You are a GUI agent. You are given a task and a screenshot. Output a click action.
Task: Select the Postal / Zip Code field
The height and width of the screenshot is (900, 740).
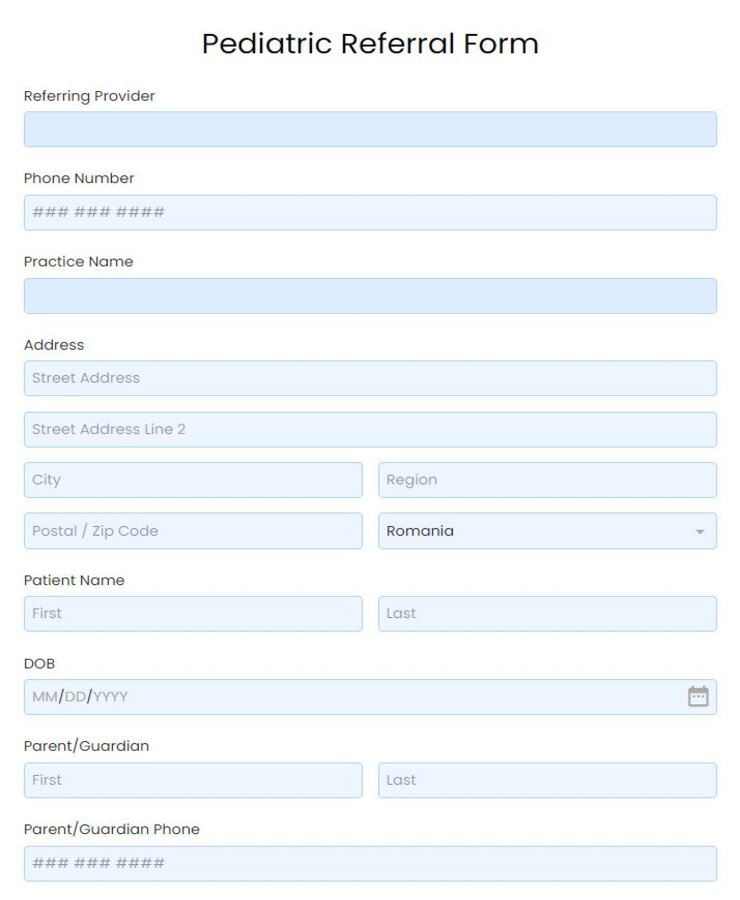pyautogui.click(x=192, y=531)
